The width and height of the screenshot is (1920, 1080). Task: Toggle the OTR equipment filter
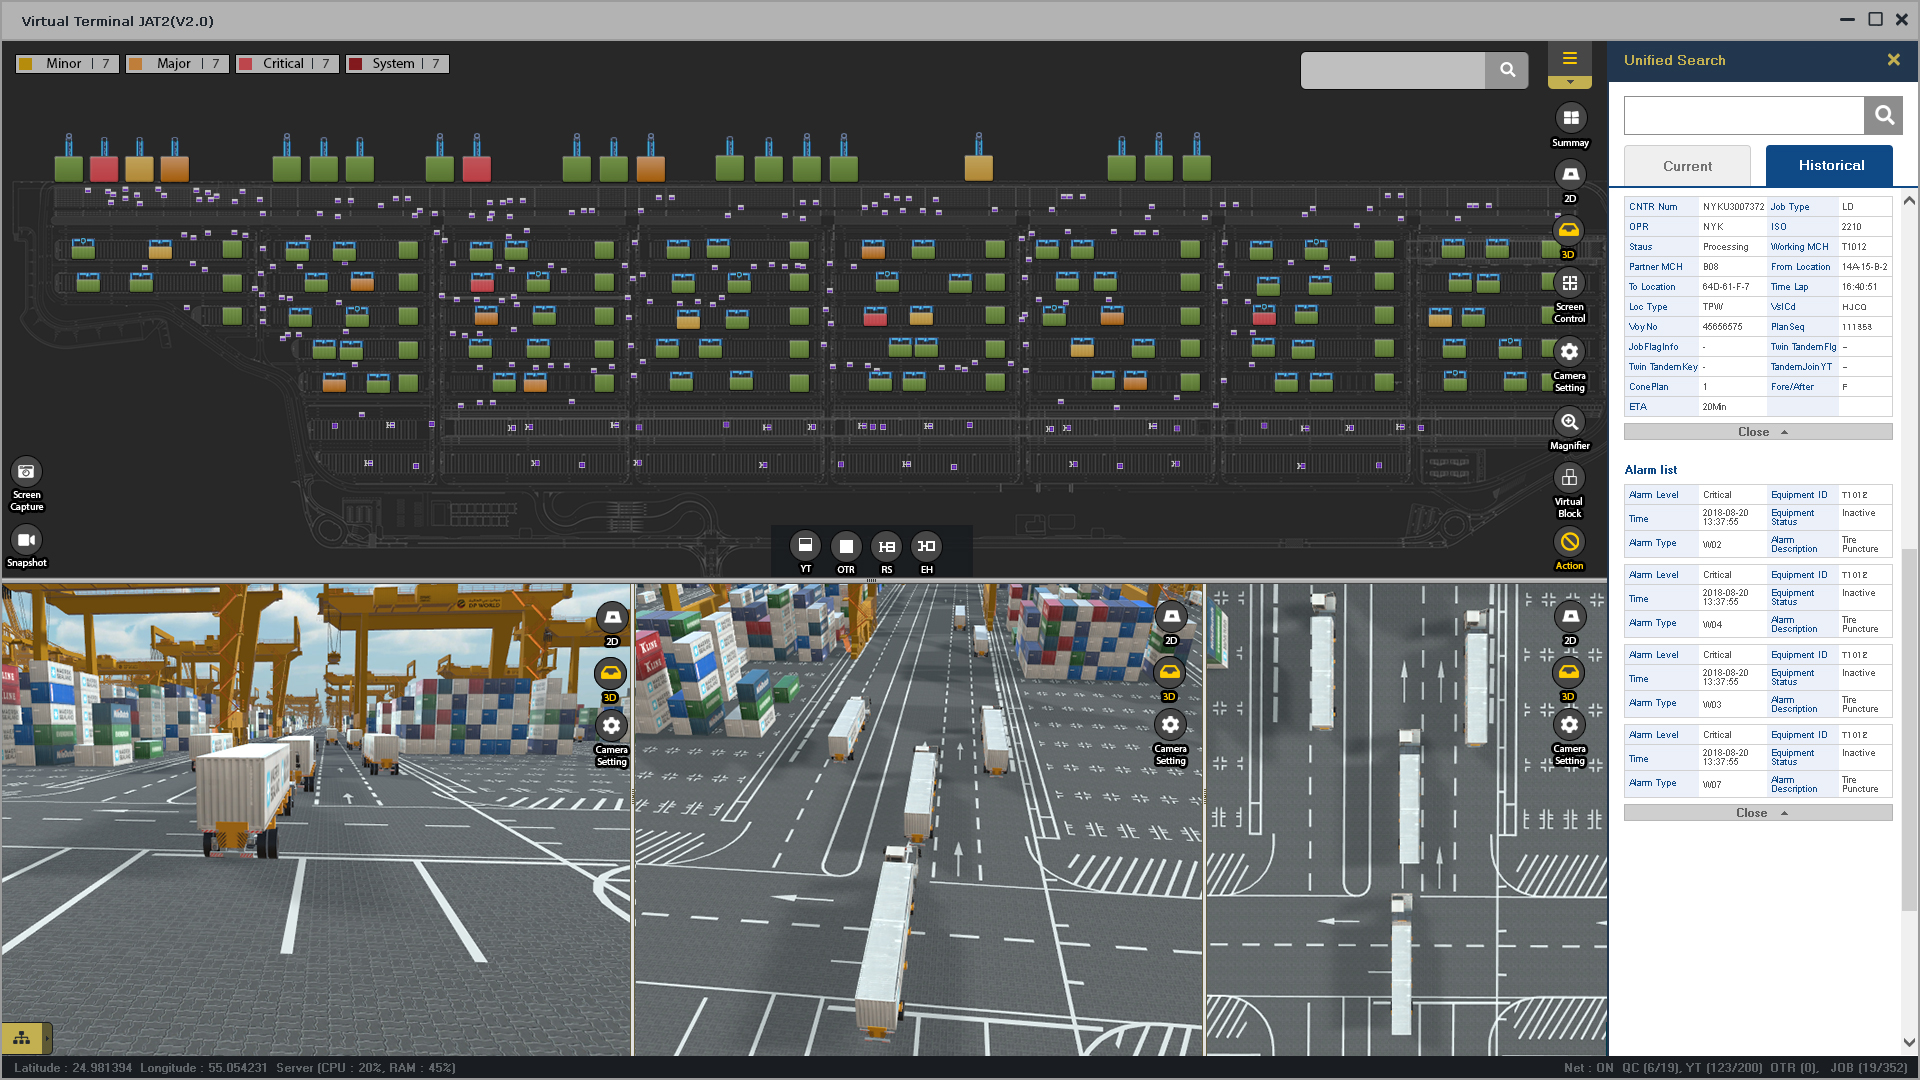[846, 546]
